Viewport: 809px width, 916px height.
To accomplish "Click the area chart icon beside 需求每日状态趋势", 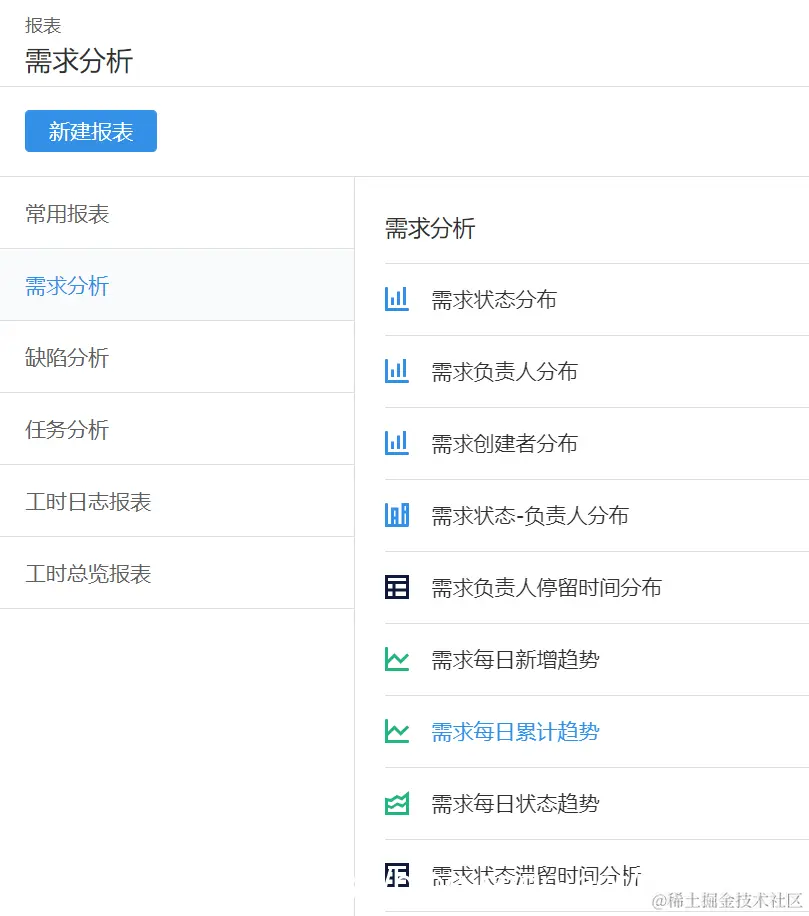I will [x=397, y=803].
